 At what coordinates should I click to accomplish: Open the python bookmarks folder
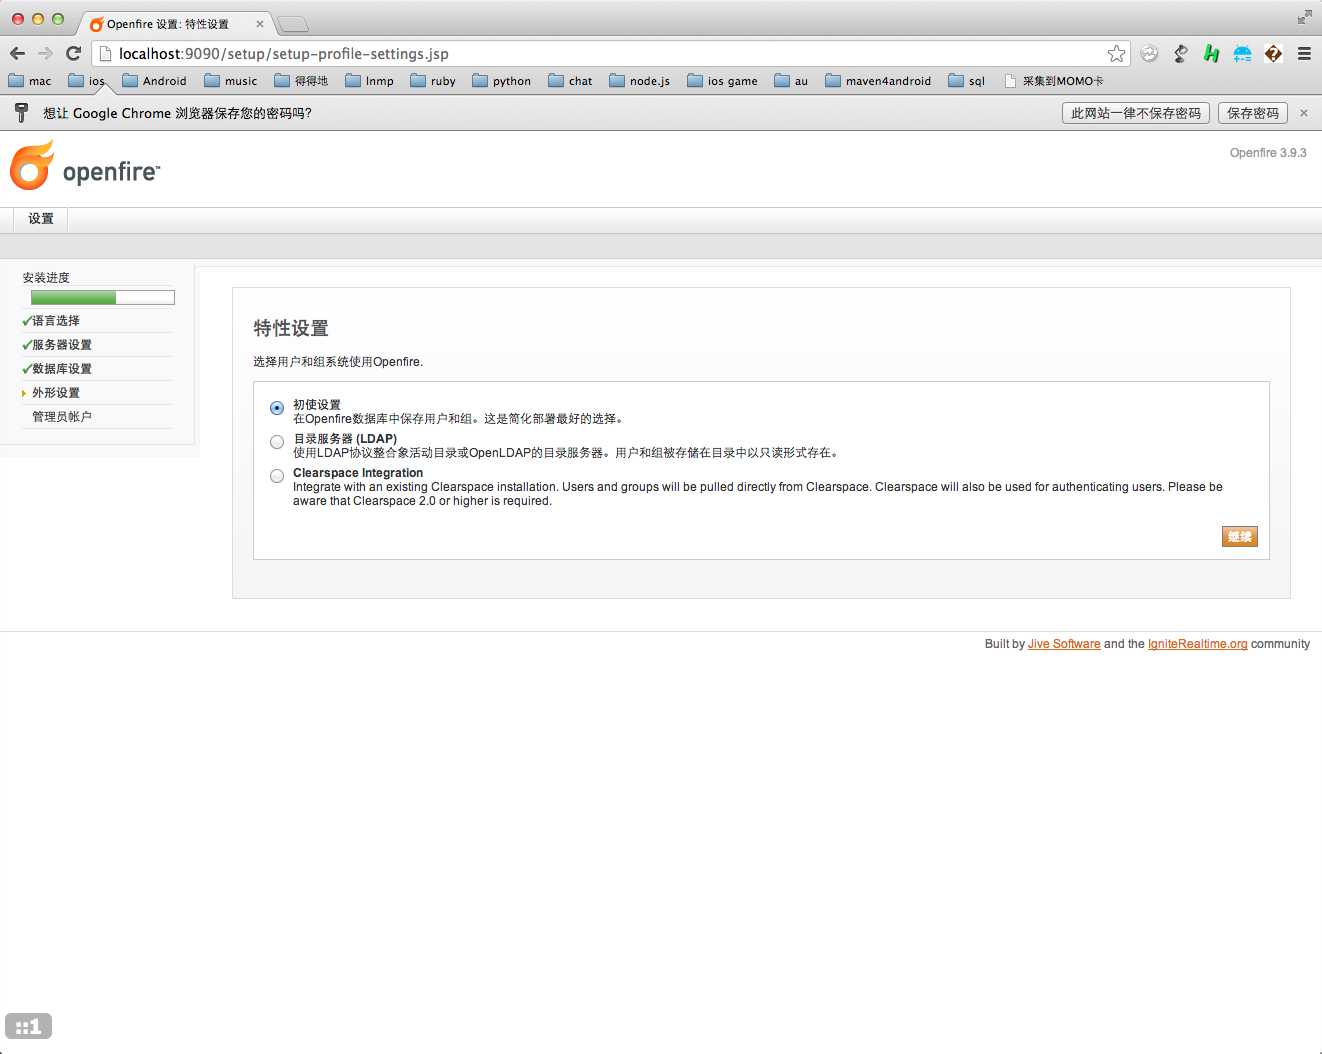coord(502,81)
